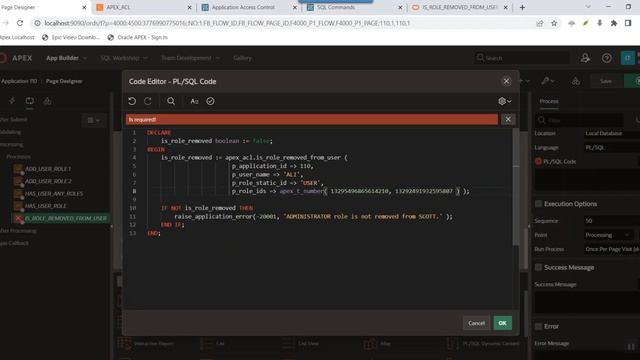
Task: Select ADD_USER_ROLE1 process in tree
Action: click(48, 169)
